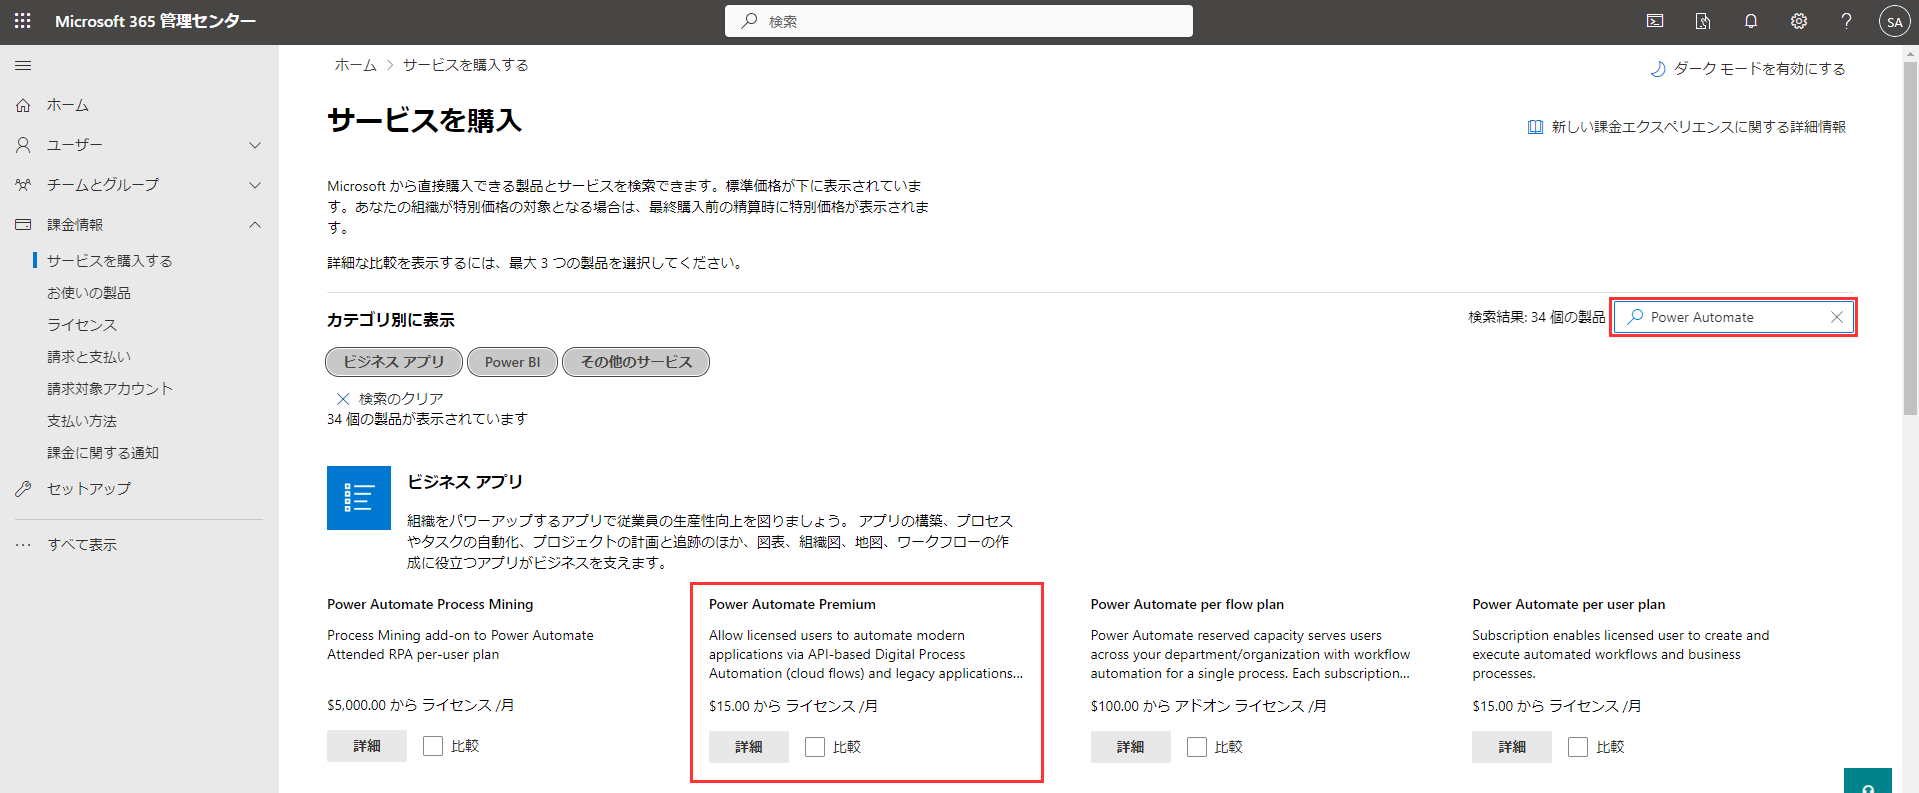Open help question mark icon
This screenshot has height=793, width=1919.
pyautogui.click(x=1847, y=21)
